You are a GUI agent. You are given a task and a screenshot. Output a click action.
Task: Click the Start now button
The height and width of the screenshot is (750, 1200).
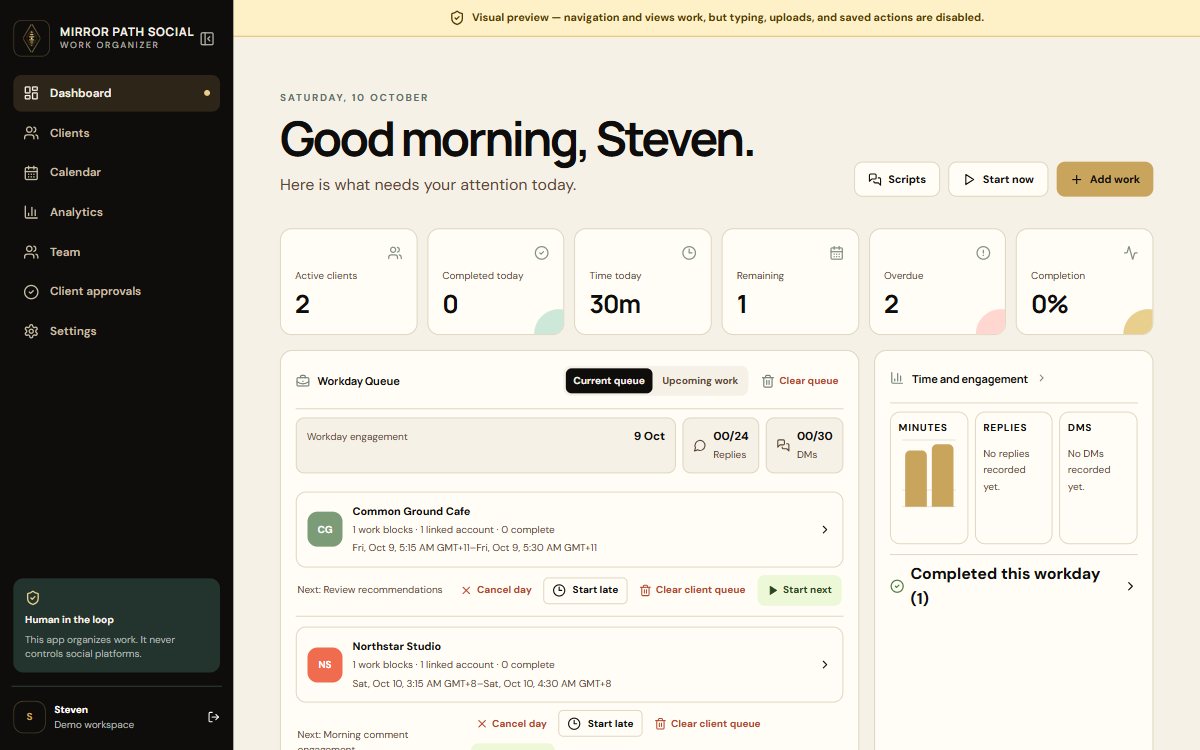coord(998,179)
